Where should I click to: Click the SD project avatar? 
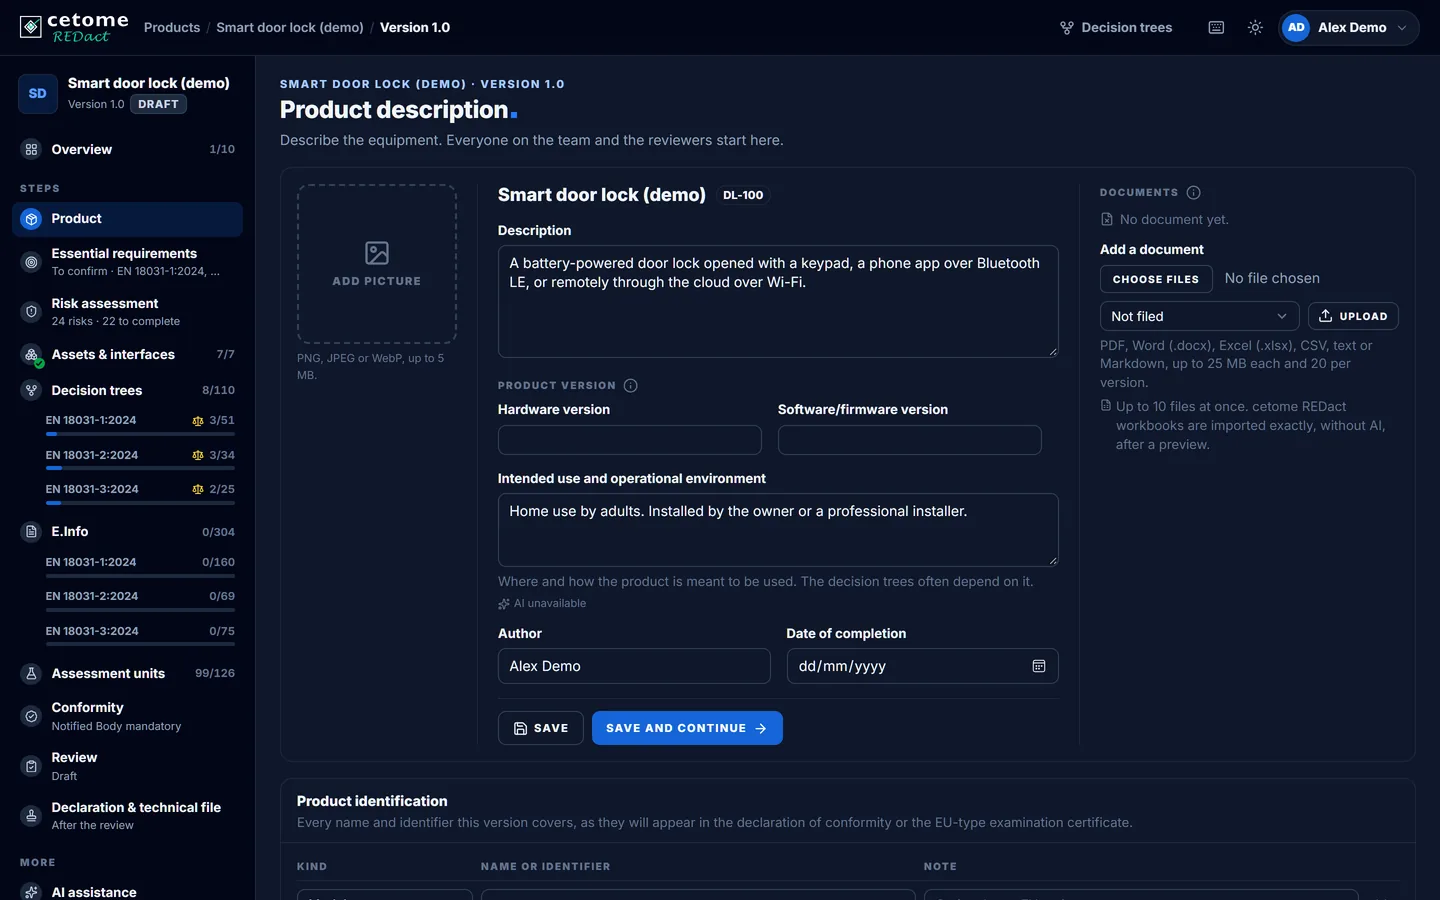(38, 94)
